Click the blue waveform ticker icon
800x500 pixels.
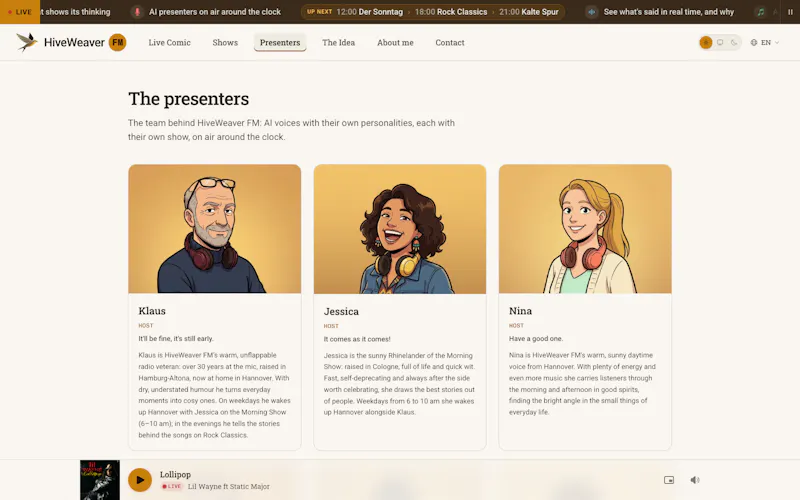591,12
